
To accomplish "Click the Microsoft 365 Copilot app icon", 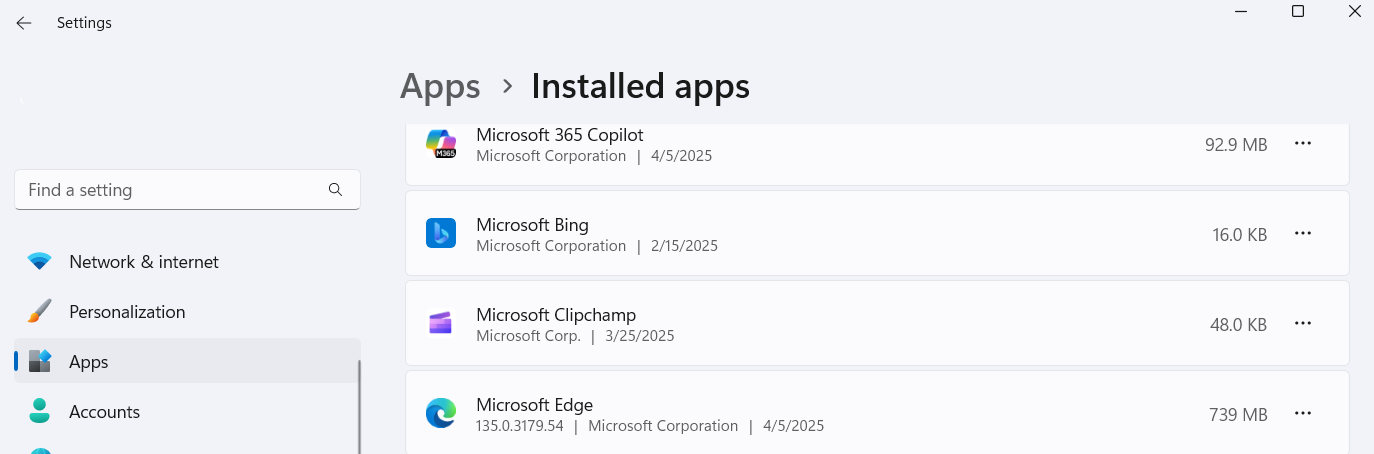I will tap(441, 144).
